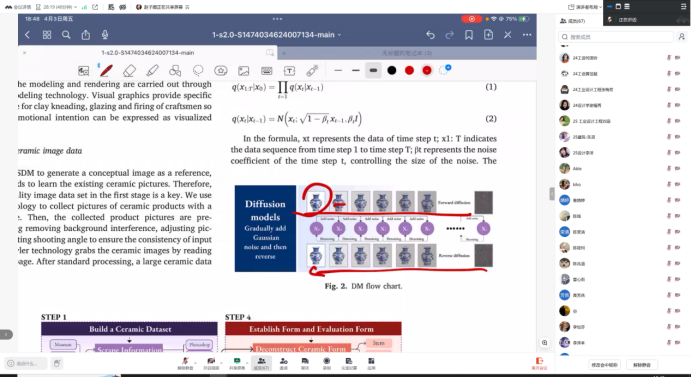Select the insert Image tool
Image resolution: width=692 pixels, height=378 pixels.
[x=244, y=71]
